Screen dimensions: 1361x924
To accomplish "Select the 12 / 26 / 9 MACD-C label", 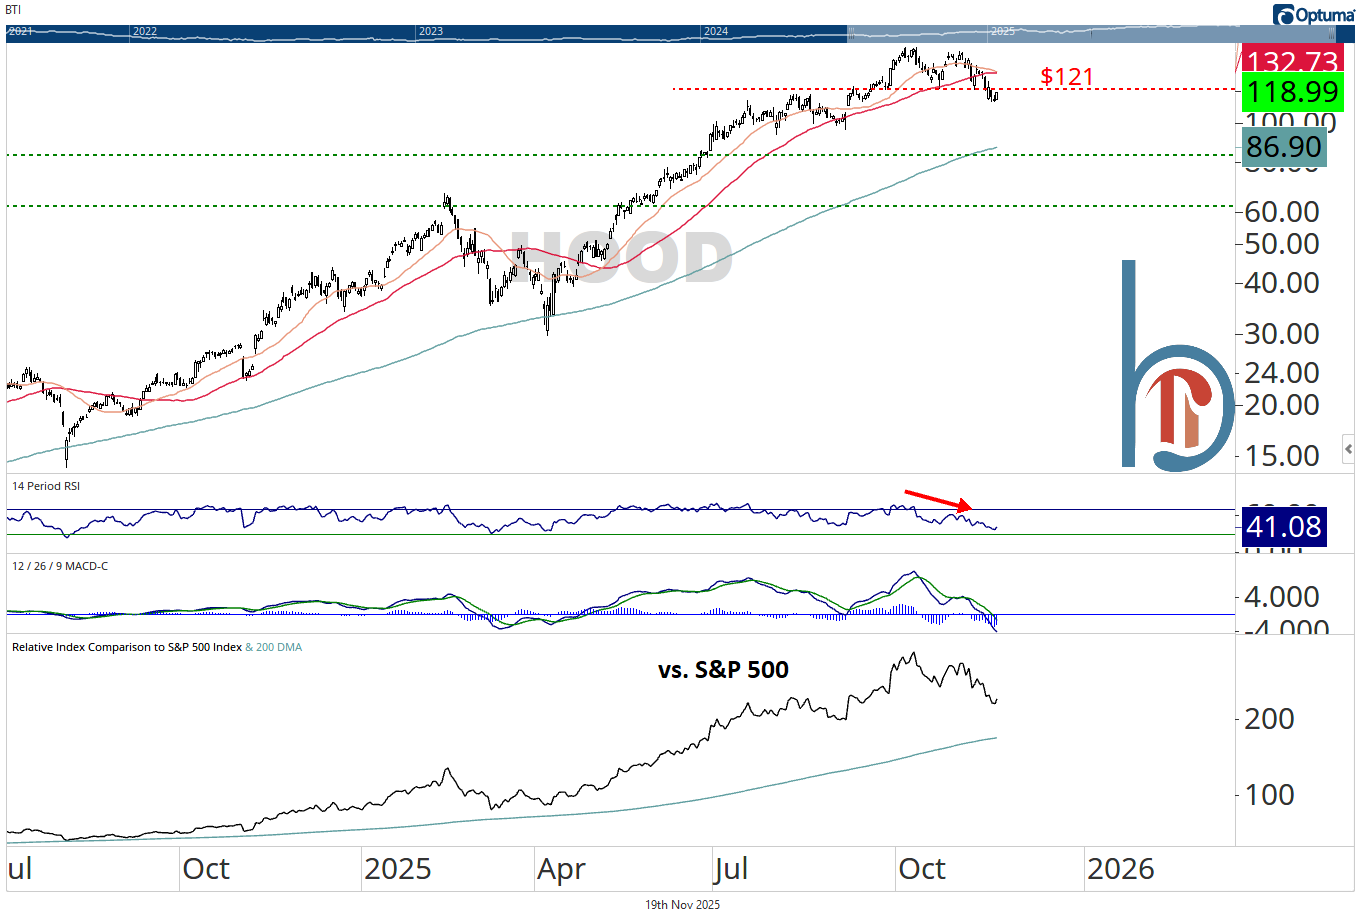I will tap(60, 566).
